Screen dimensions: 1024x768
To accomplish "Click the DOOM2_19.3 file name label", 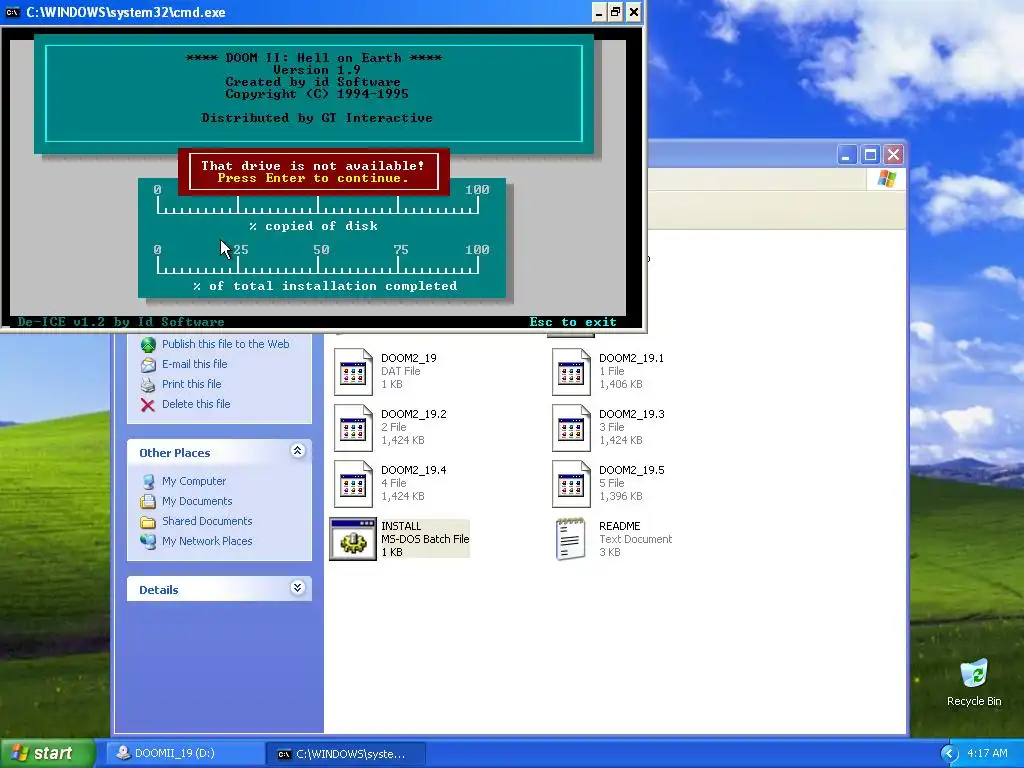I will [x=632, y=414].
